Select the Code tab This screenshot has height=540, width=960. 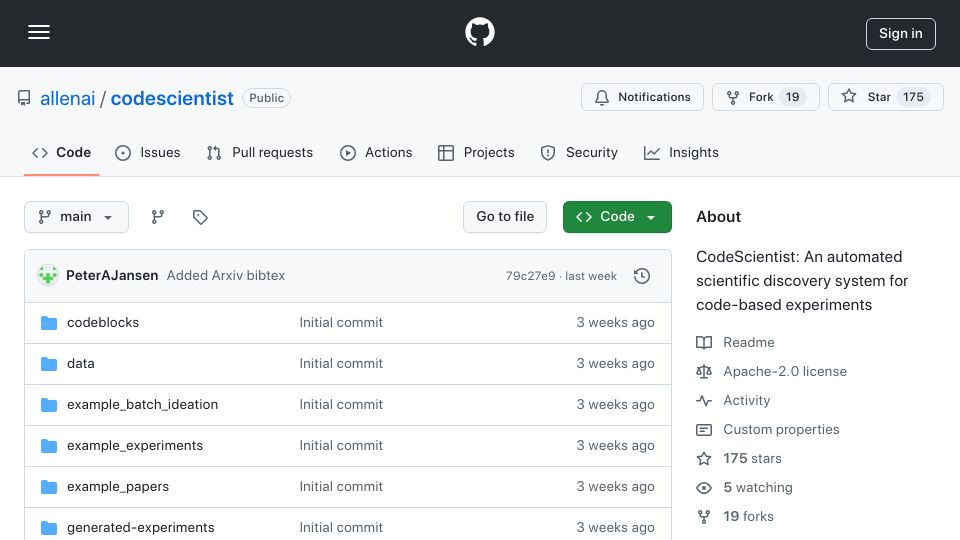[x=61, y=152]
